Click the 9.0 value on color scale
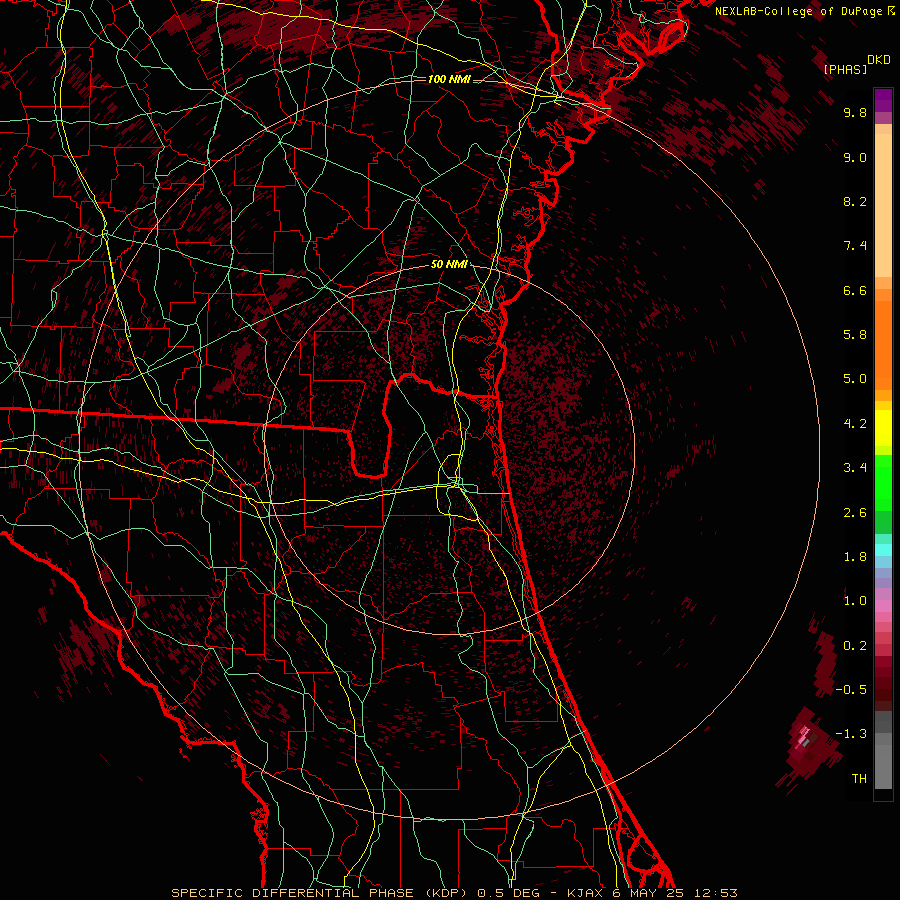 pos(855,157)
